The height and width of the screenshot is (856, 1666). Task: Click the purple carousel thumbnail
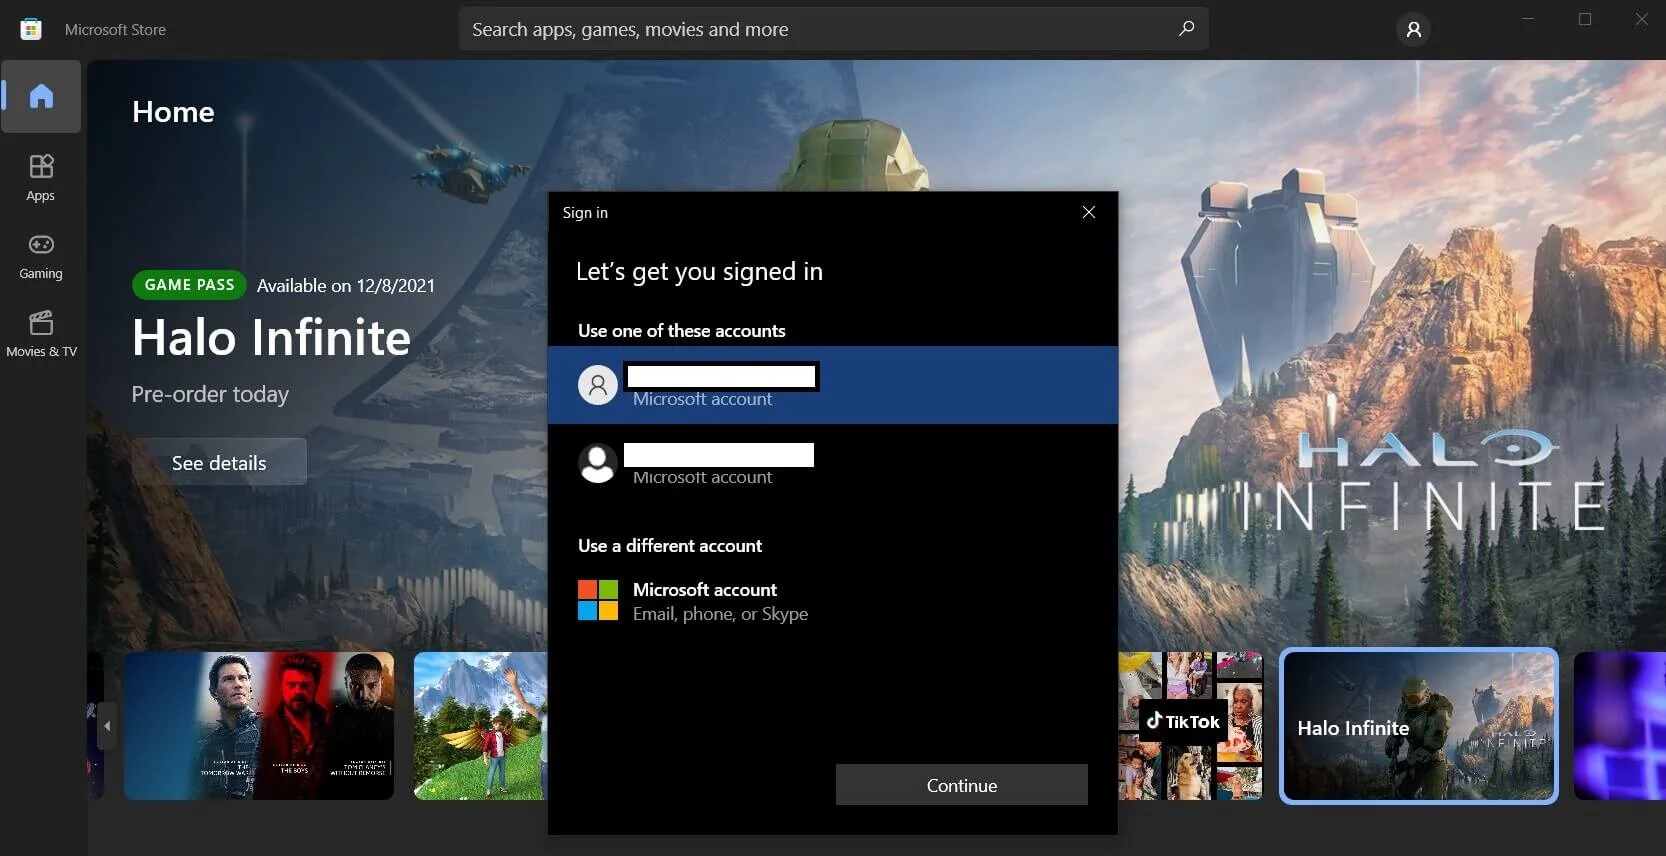pos(1620,726)
